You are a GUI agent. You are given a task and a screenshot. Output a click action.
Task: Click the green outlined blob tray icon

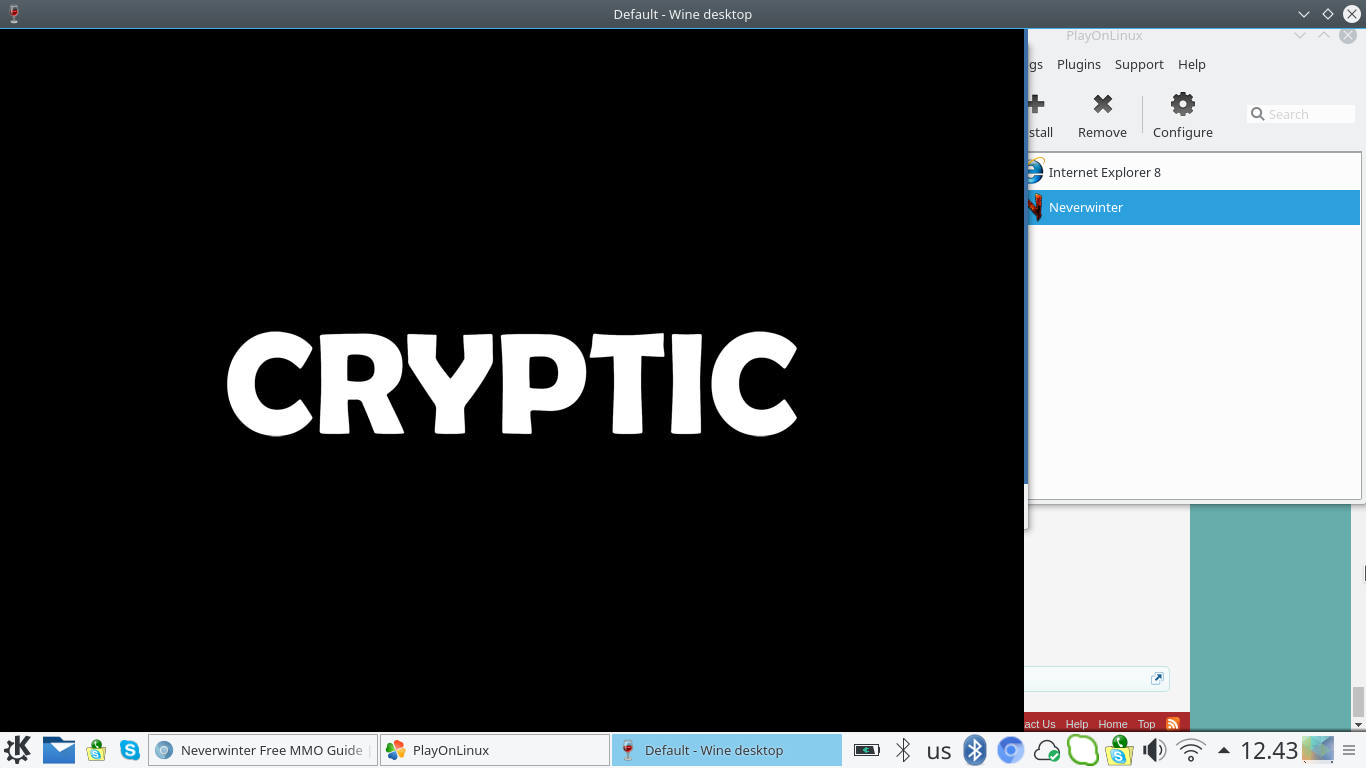1083,750
